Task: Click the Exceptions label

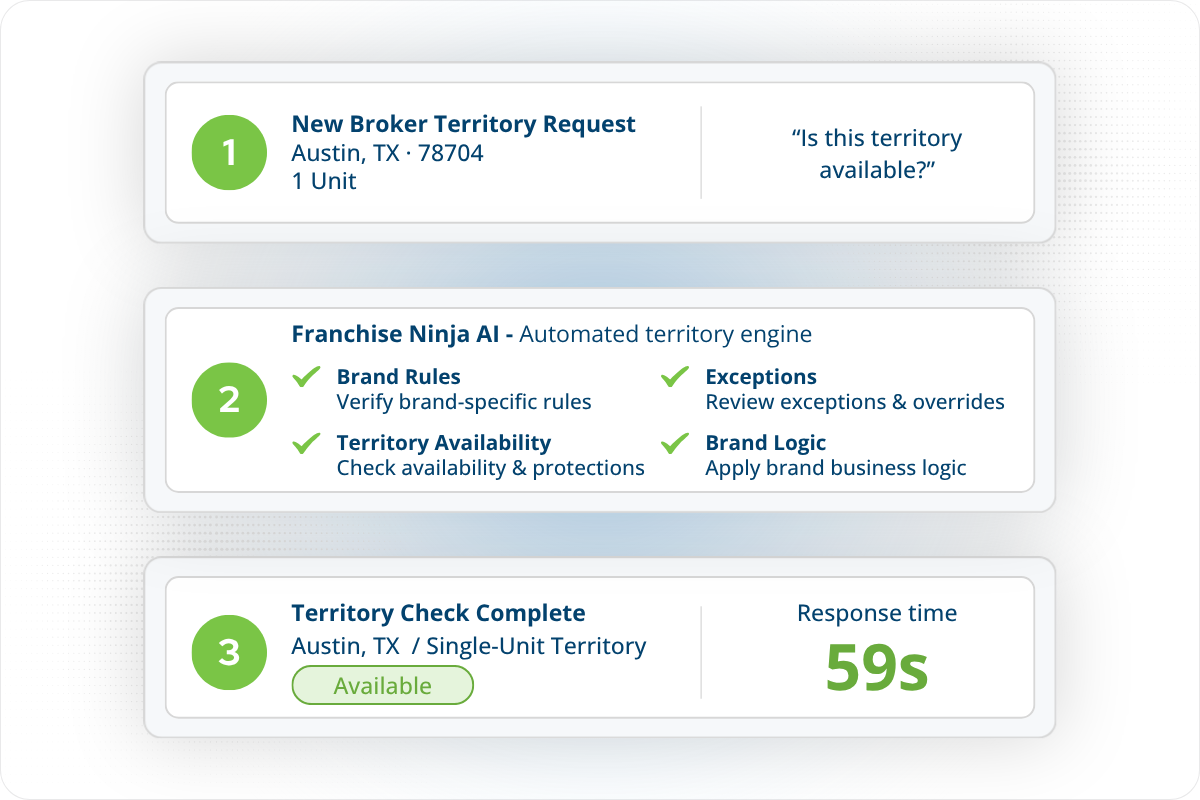Action: coord(761,377)
